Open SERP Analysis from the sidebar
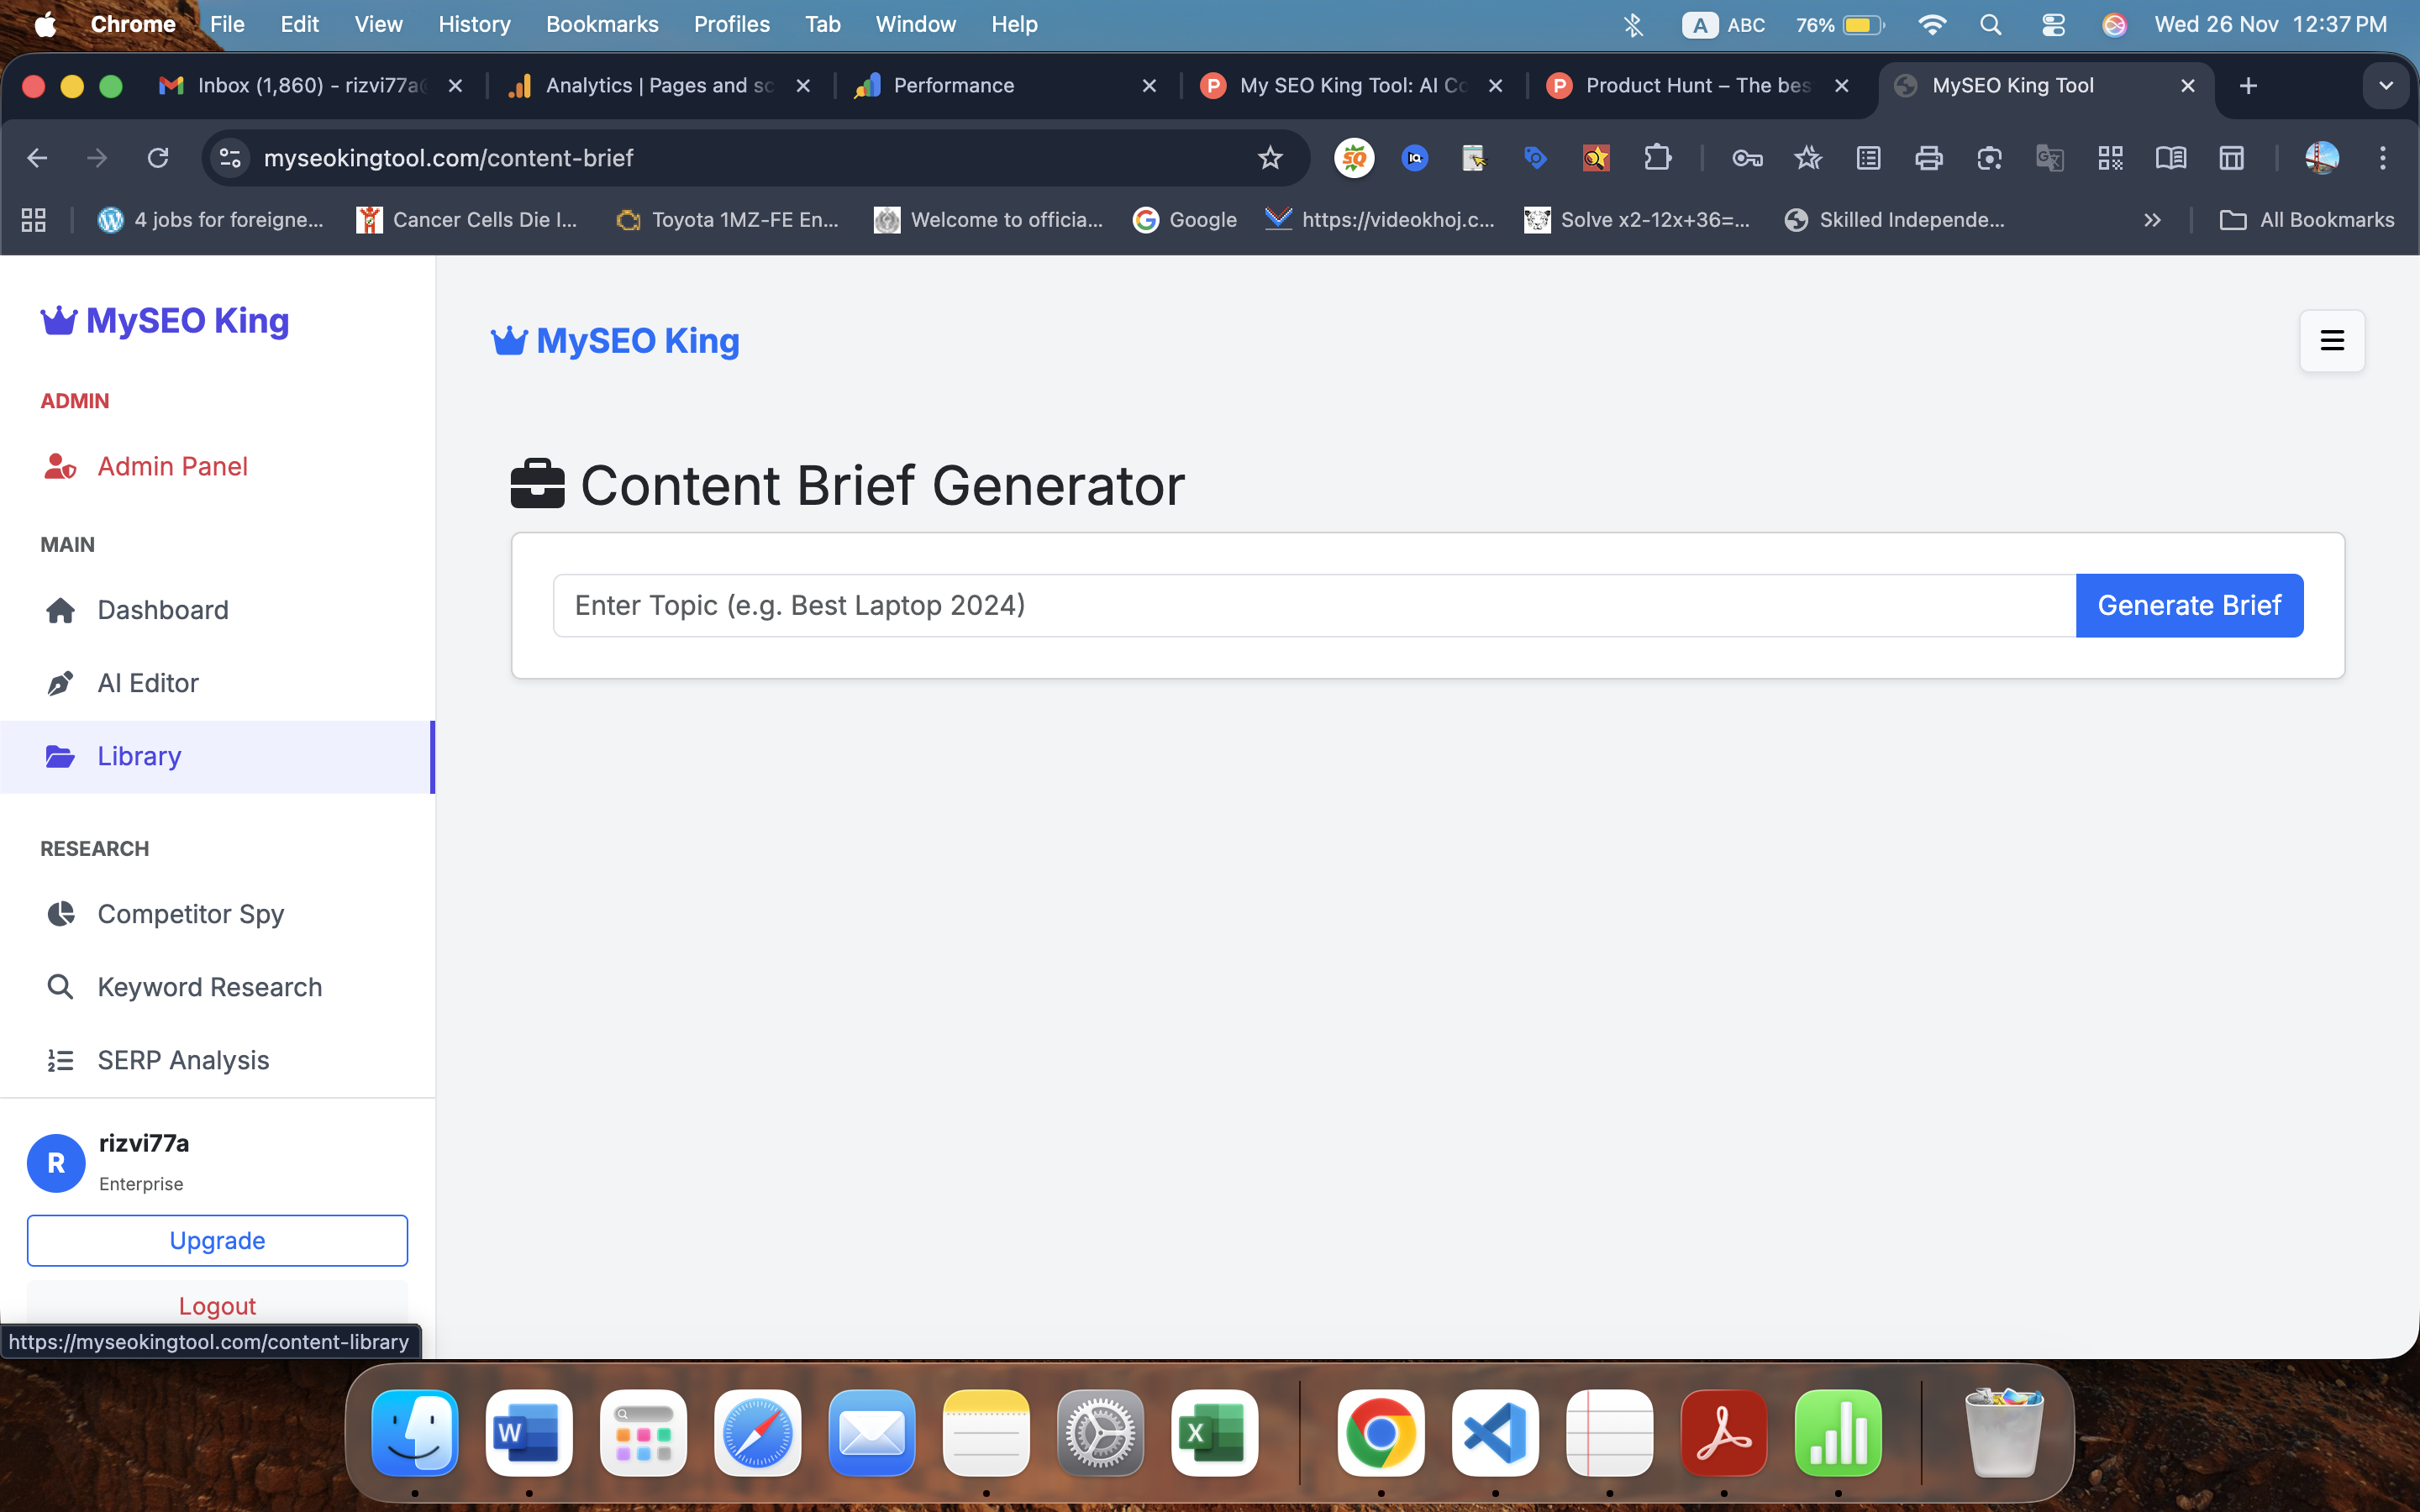The height and width of the screenshot is (1512, 2420). [183, 1060]
